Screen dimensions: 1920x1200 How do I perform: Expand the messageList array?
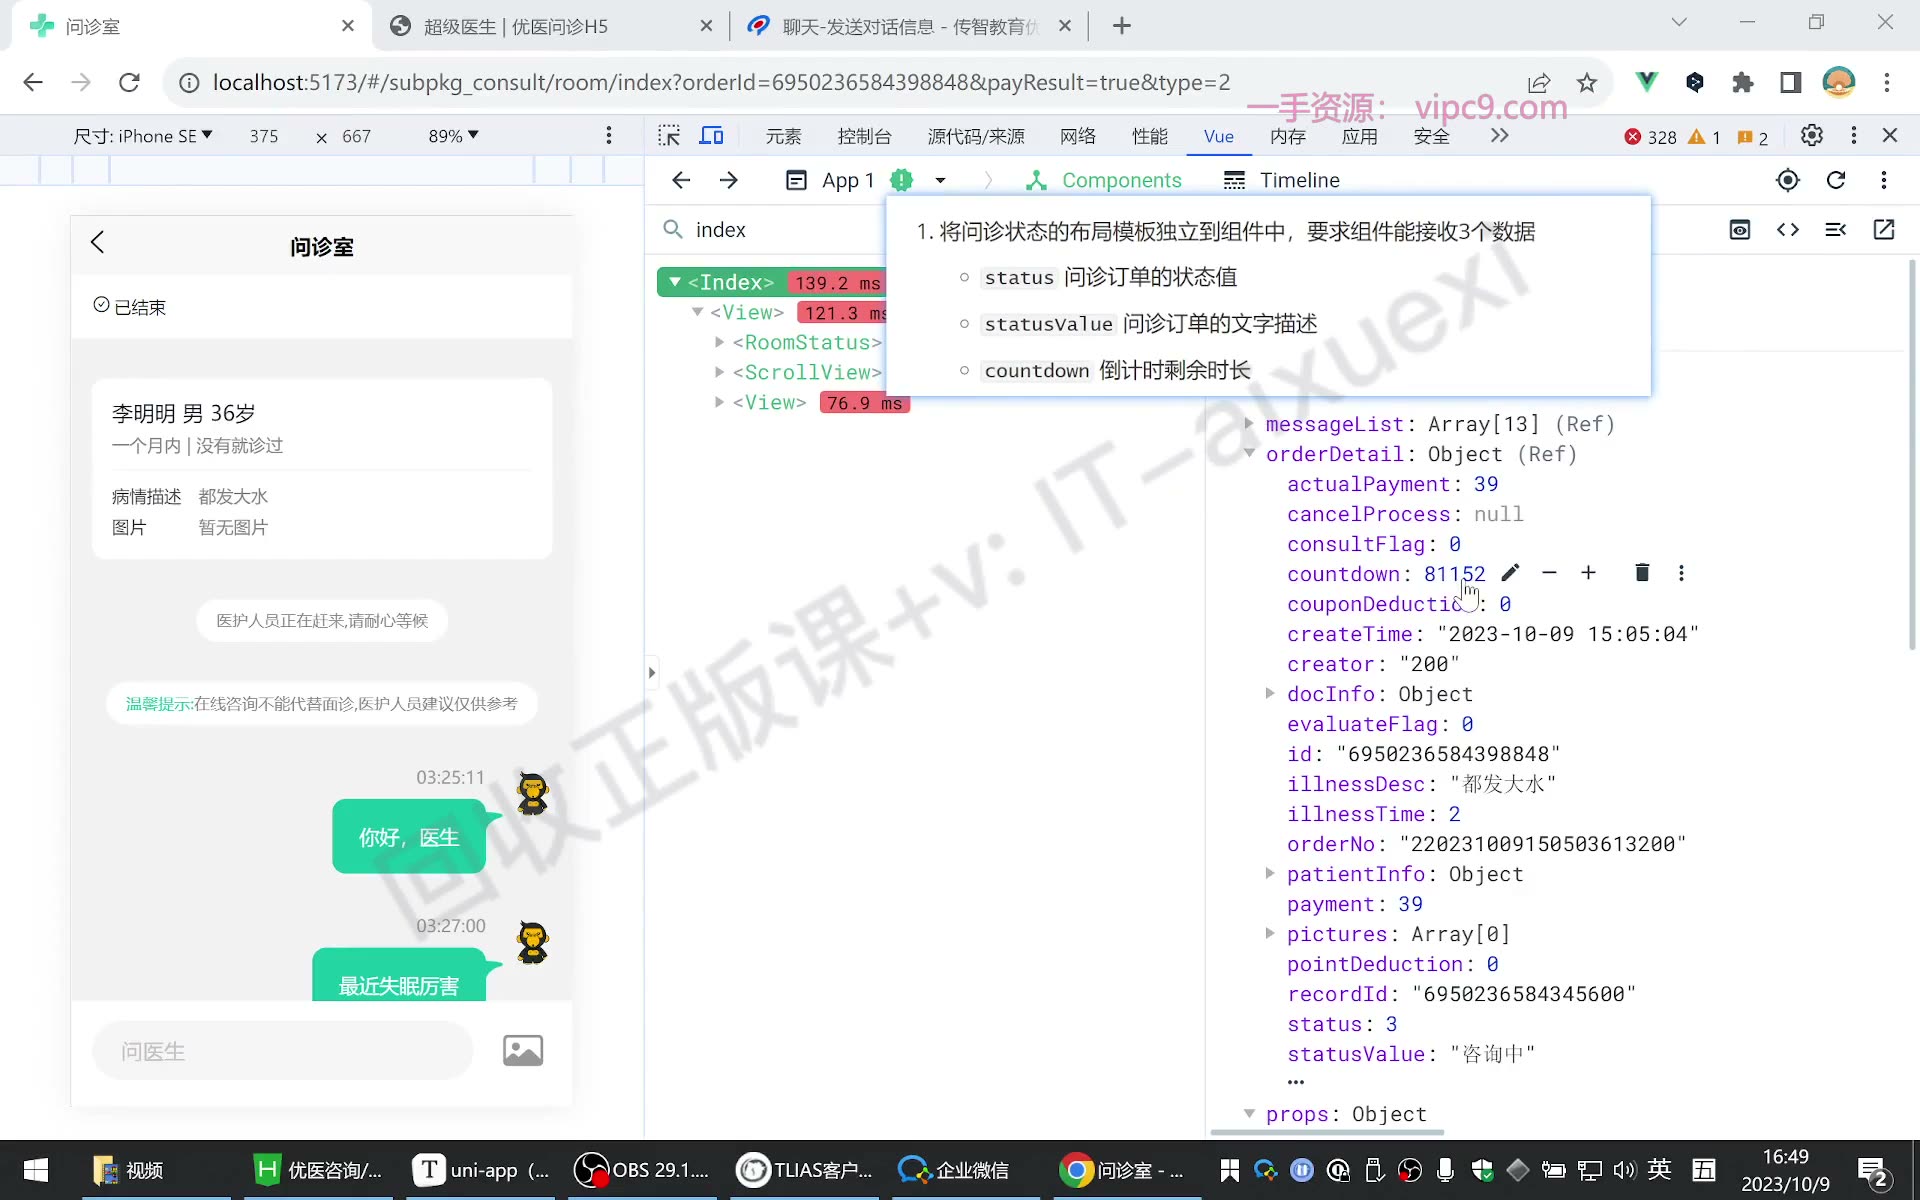pyautogui.click(x=1249, y=424)
